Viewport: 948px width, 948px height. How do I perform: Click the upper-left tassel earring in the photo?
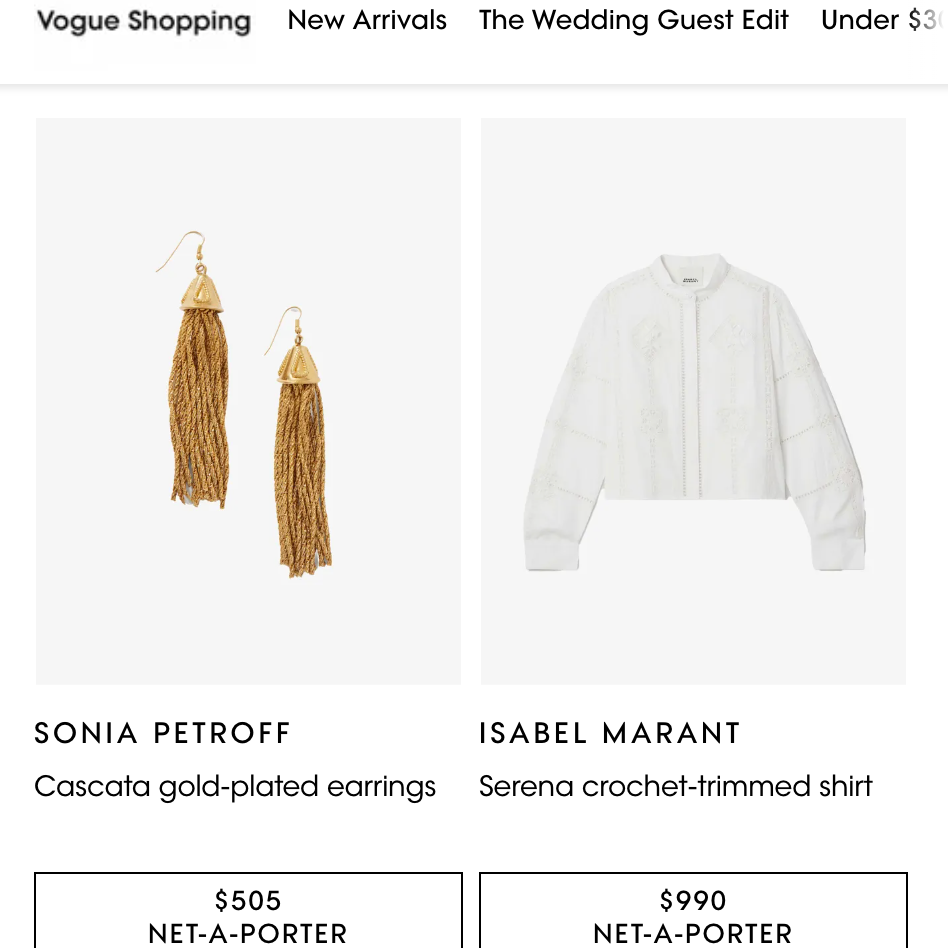pyautogui.click(x=200, y=390)
